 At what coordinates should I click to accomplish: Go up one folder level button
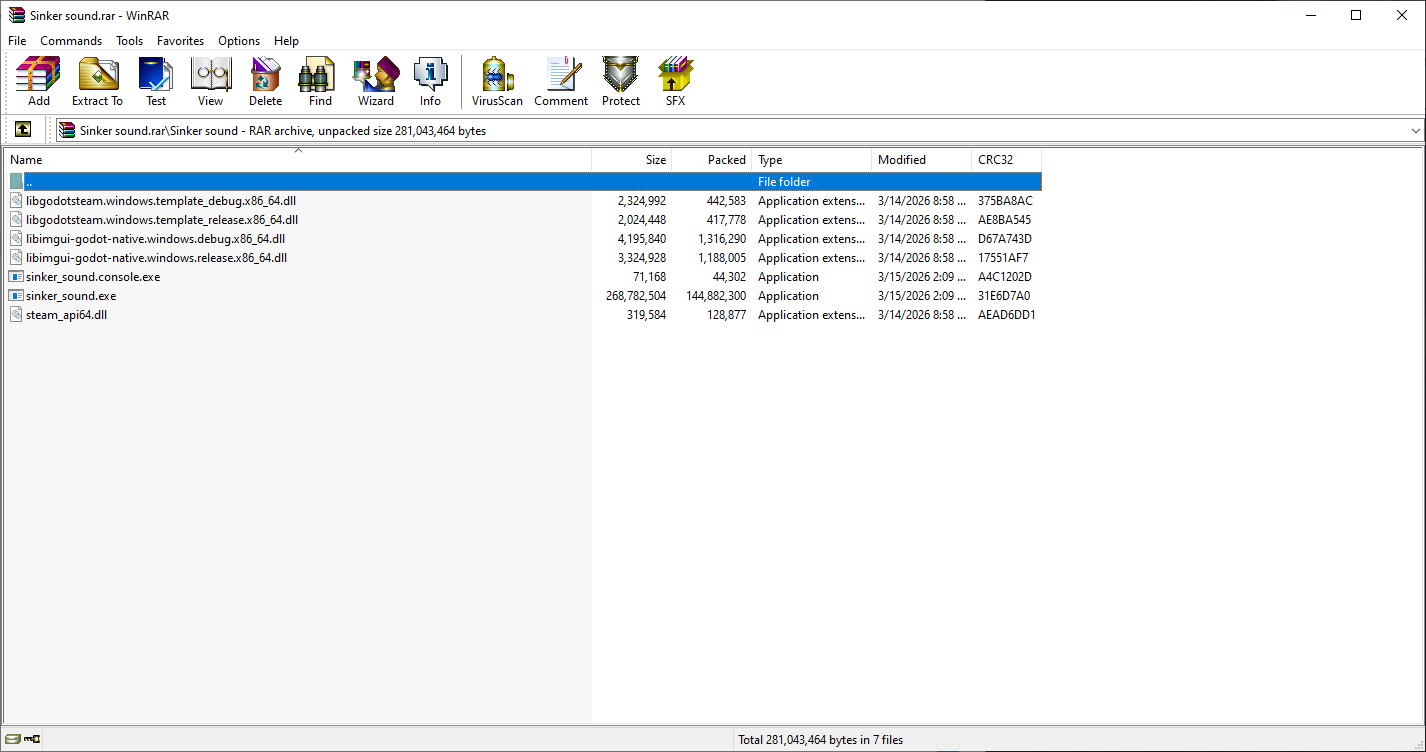tap(22, 130)
